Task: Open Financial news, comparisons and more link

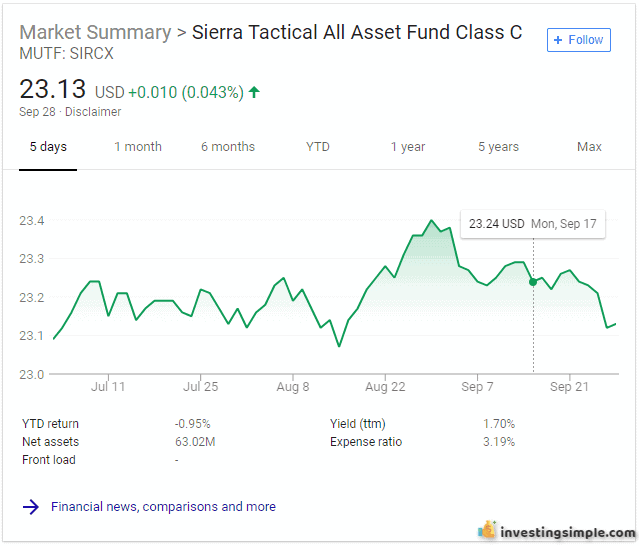Action: coord(163,506)
